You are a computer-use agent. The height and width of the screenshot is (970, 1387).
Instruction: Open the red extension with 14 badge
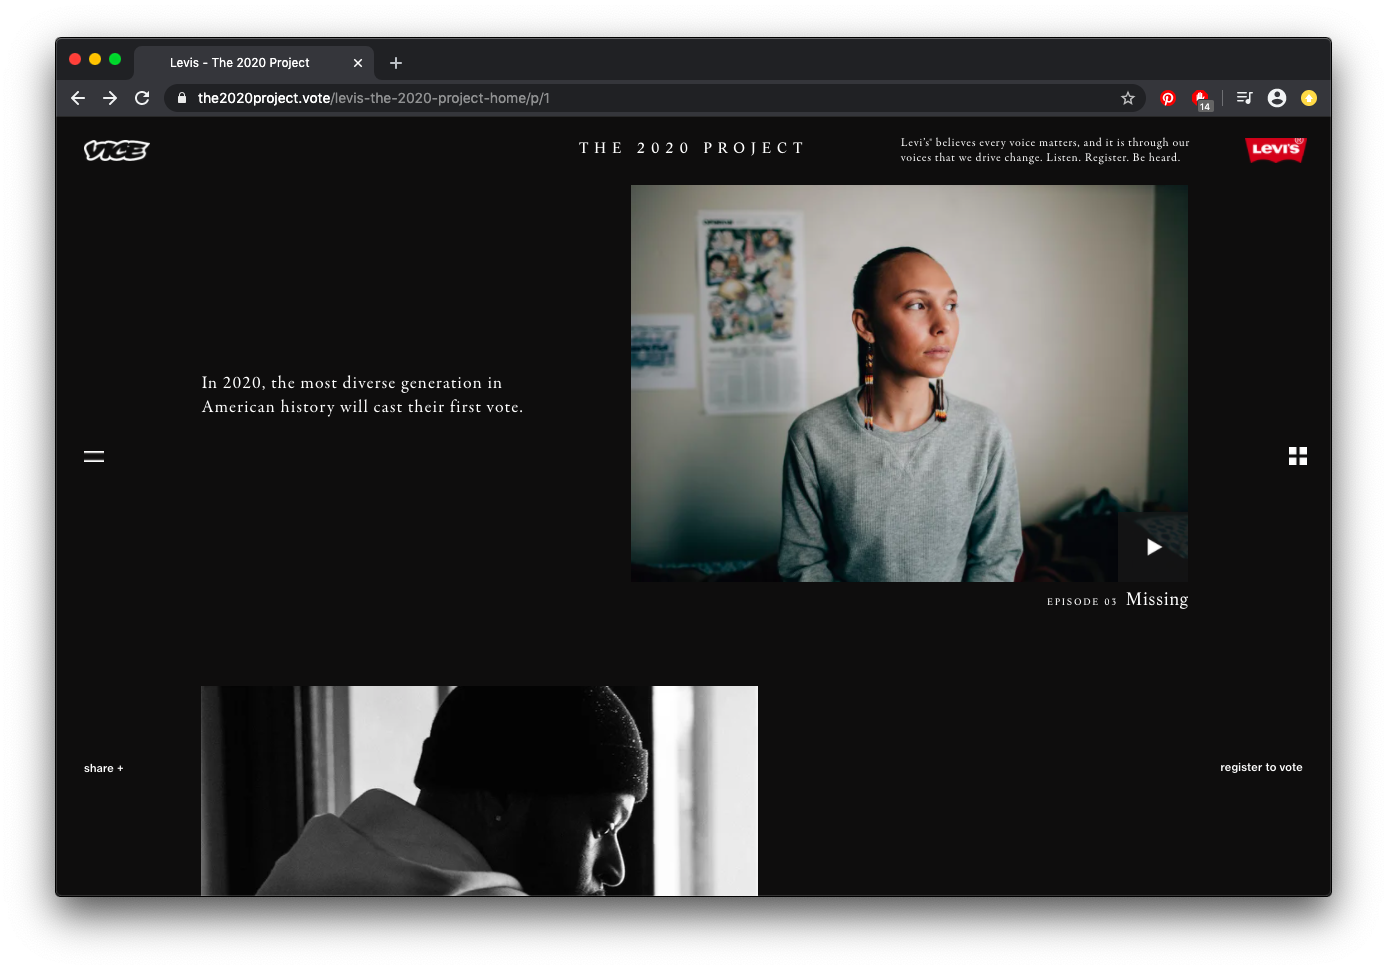pyautogui.click(x=1200, y=98)
